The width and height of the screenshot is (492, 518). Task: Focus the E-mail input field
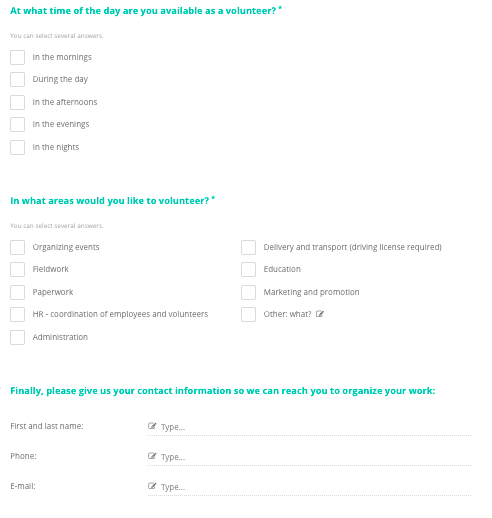(309, 487)
